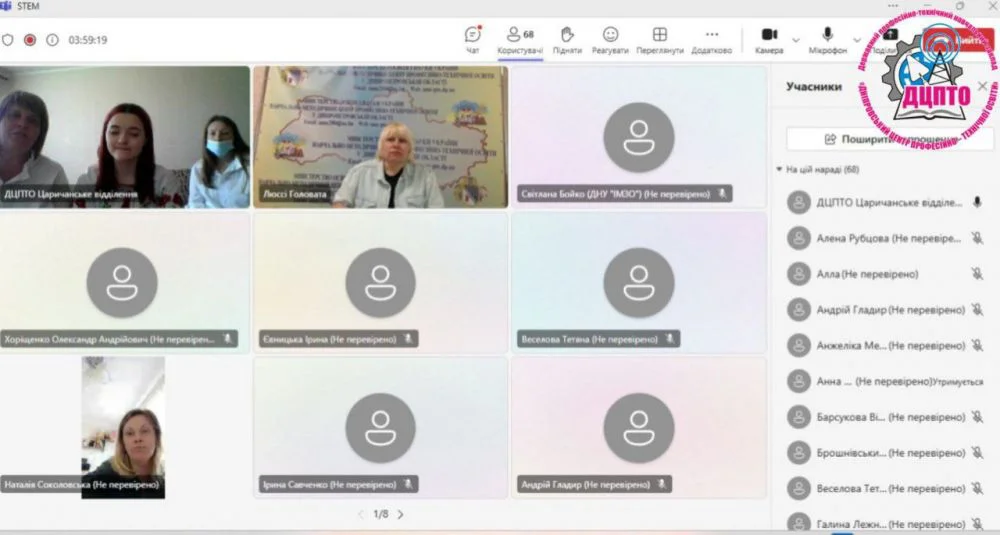Select Барсукова Ві... in participants list
Screen dimensions: 1000x535
(886, 417)
